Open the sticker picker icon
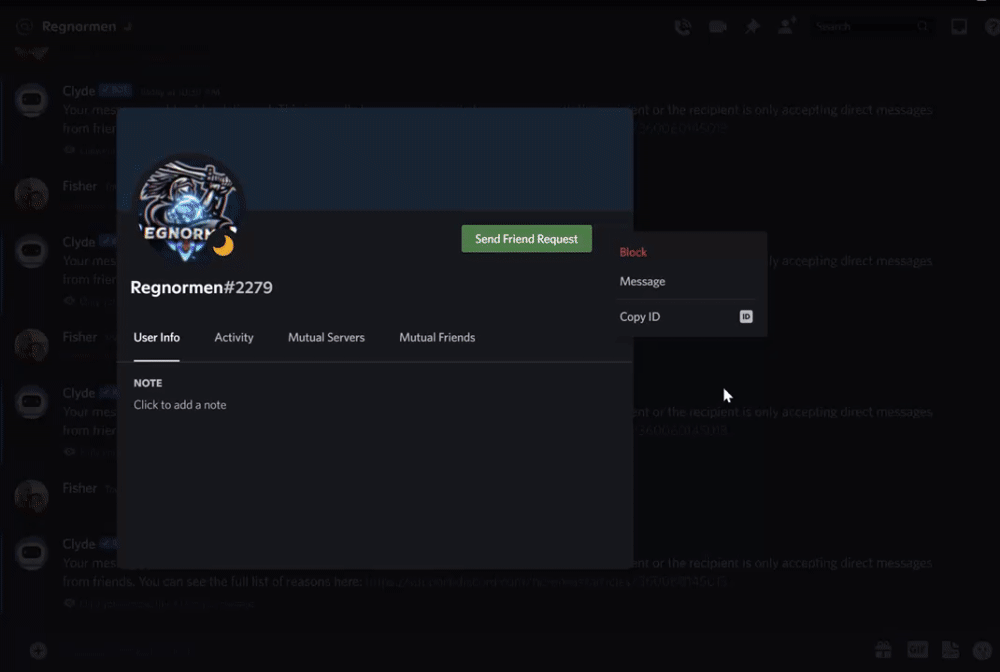1000x672 pixels. point(950,650)
